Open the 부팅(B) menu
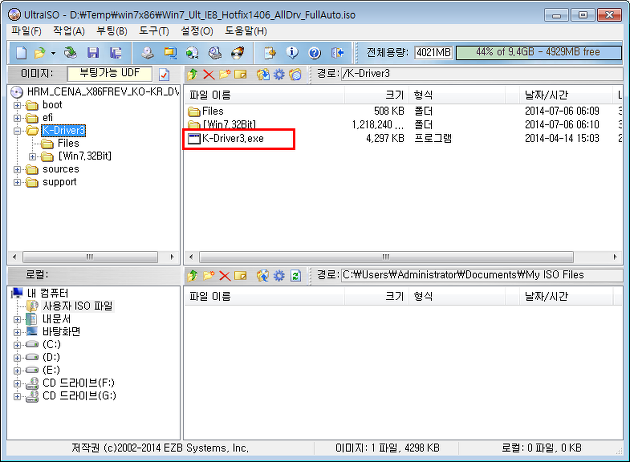 pyautogui.click(x=112, y=31)
